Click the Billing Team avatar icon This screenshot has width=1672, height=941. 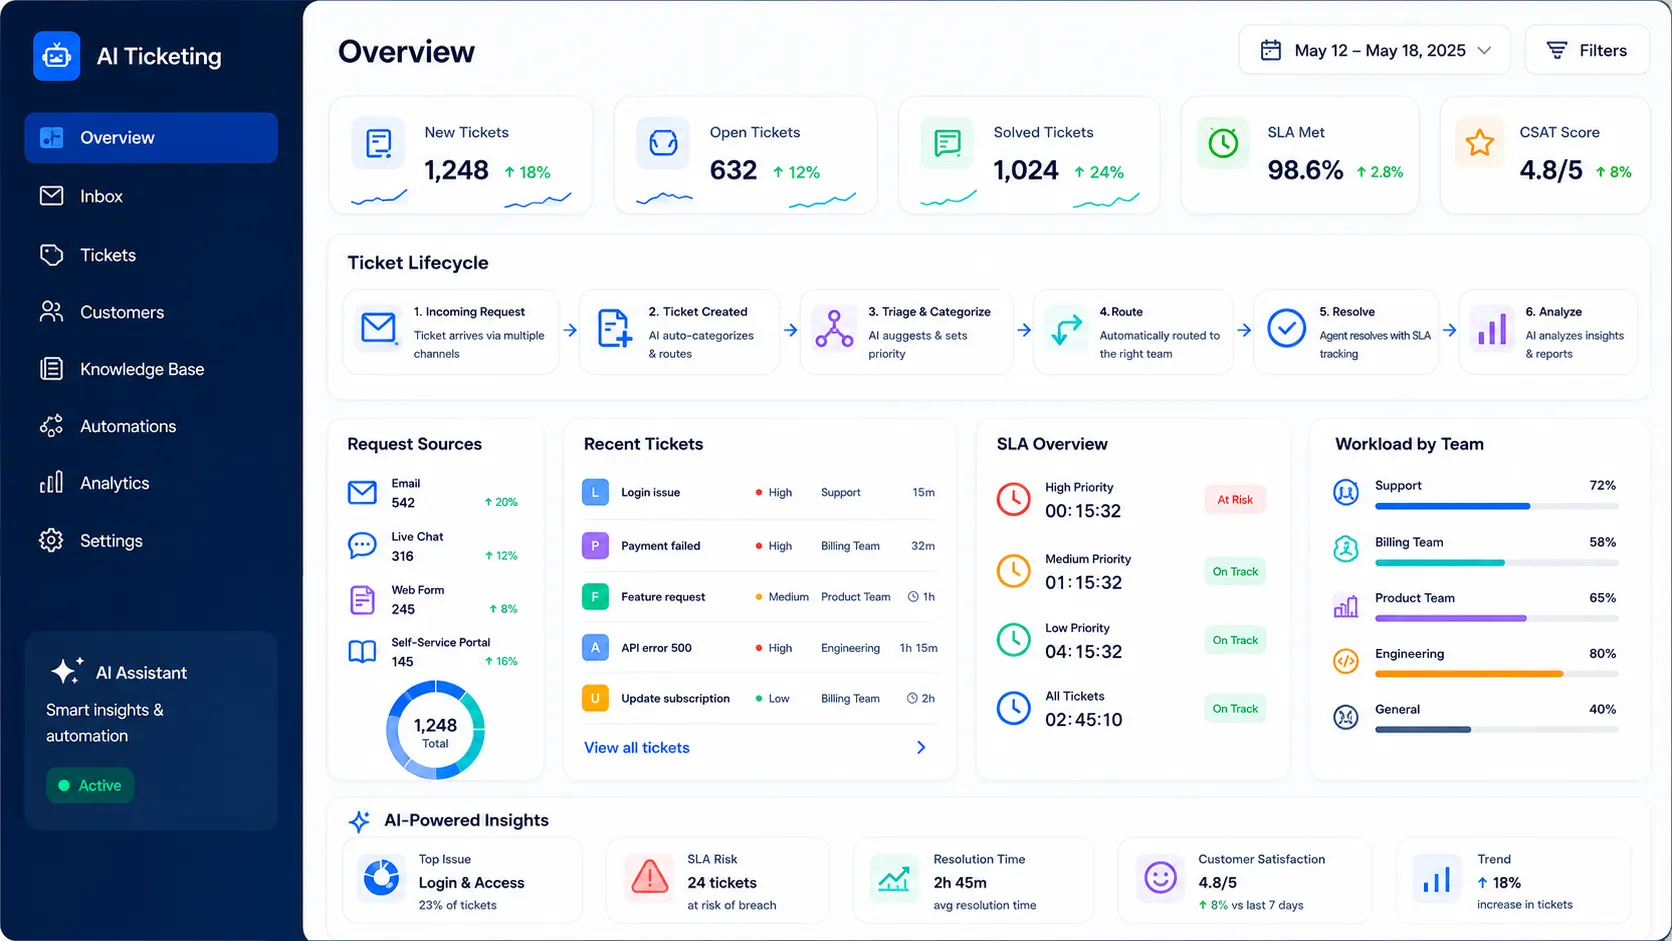point(1346,548)
